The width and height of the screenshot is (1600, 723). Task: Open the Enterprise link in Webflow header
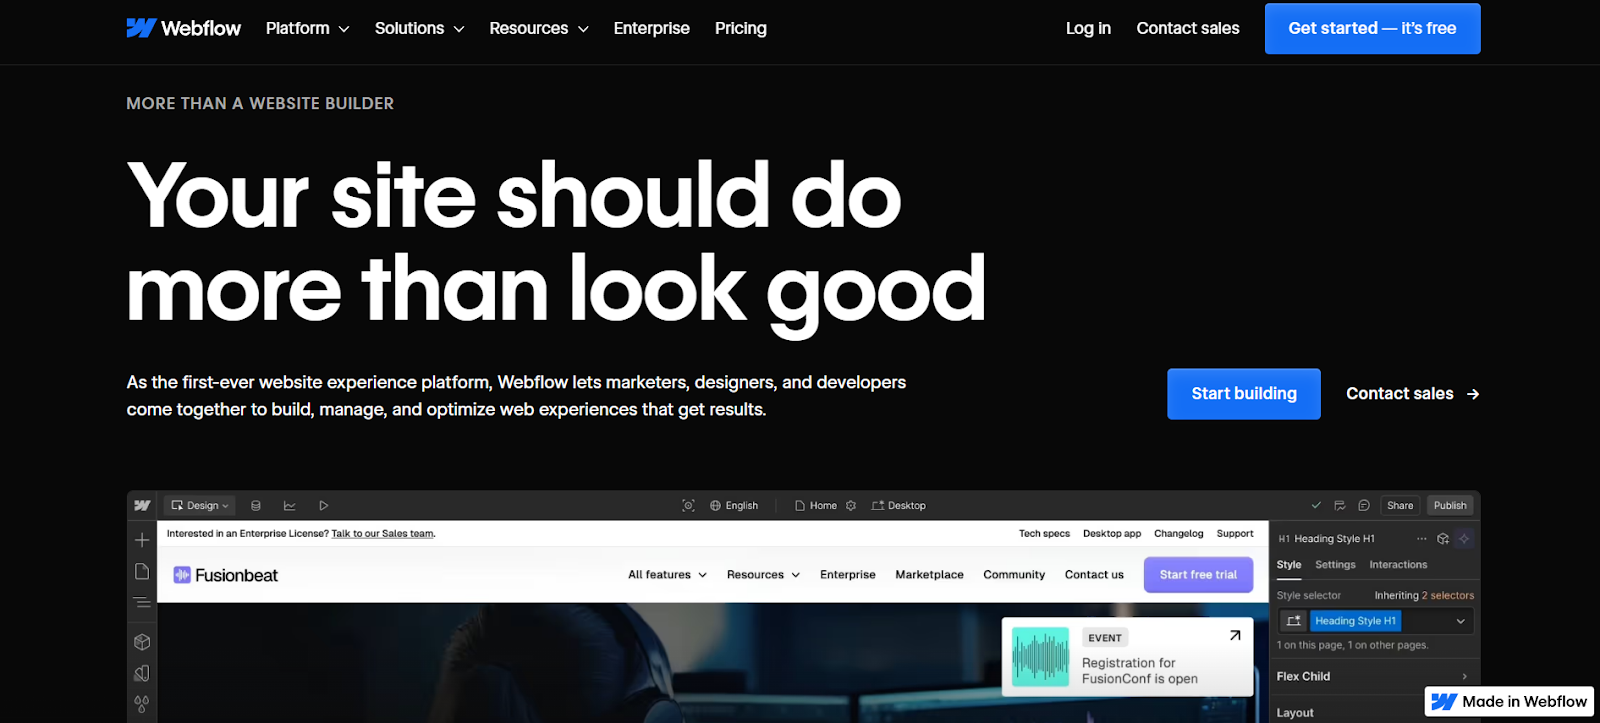[652, 28]
